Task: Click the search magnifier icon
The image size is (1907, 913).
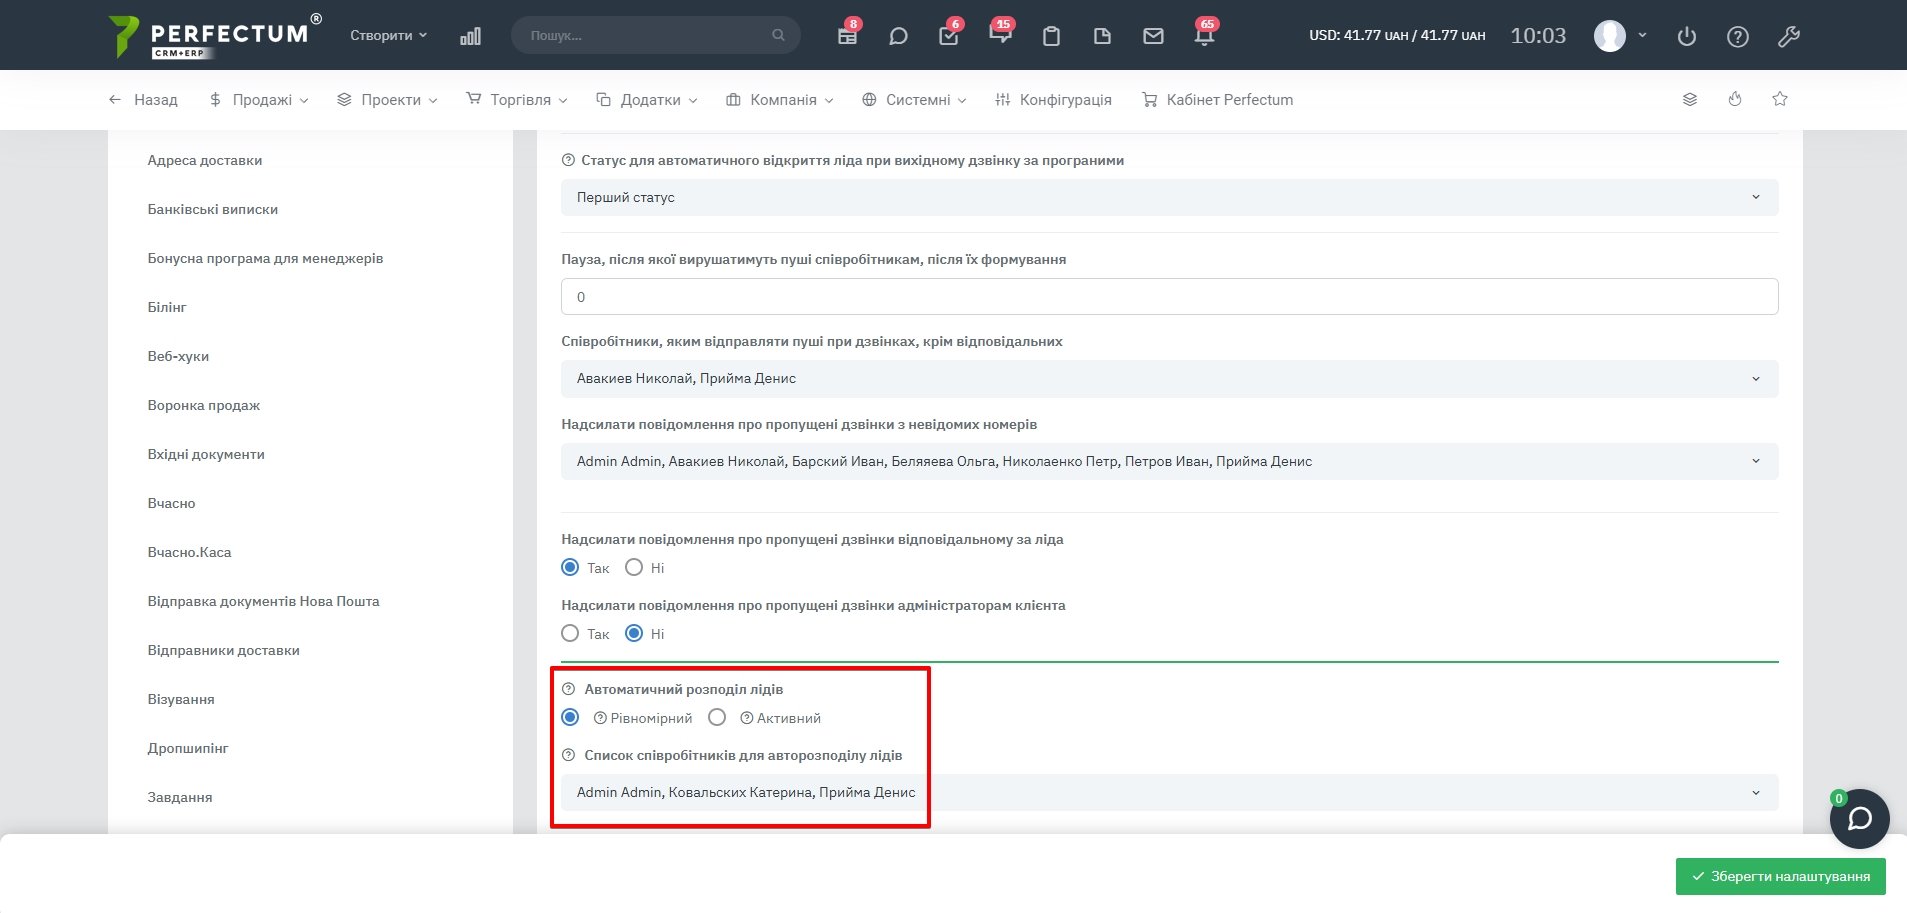Action: 778,35
